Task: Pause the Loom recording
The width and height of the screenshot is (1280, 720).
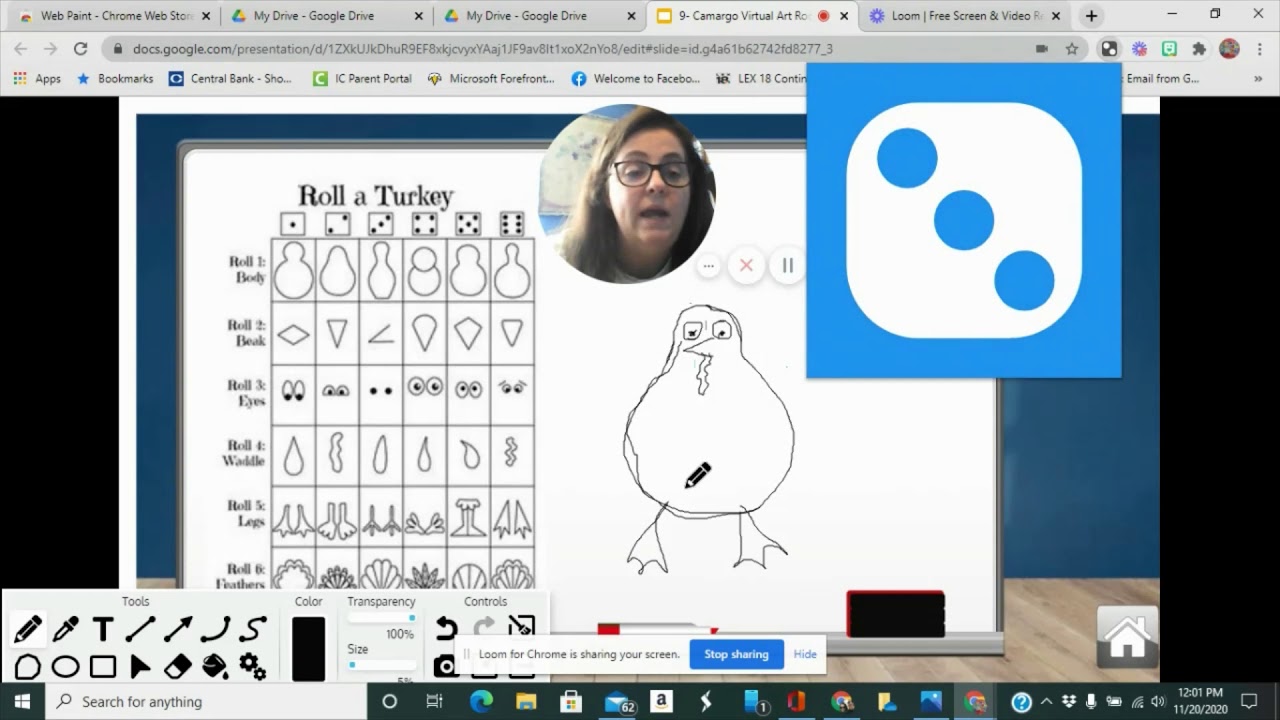Action: point(788,265)
